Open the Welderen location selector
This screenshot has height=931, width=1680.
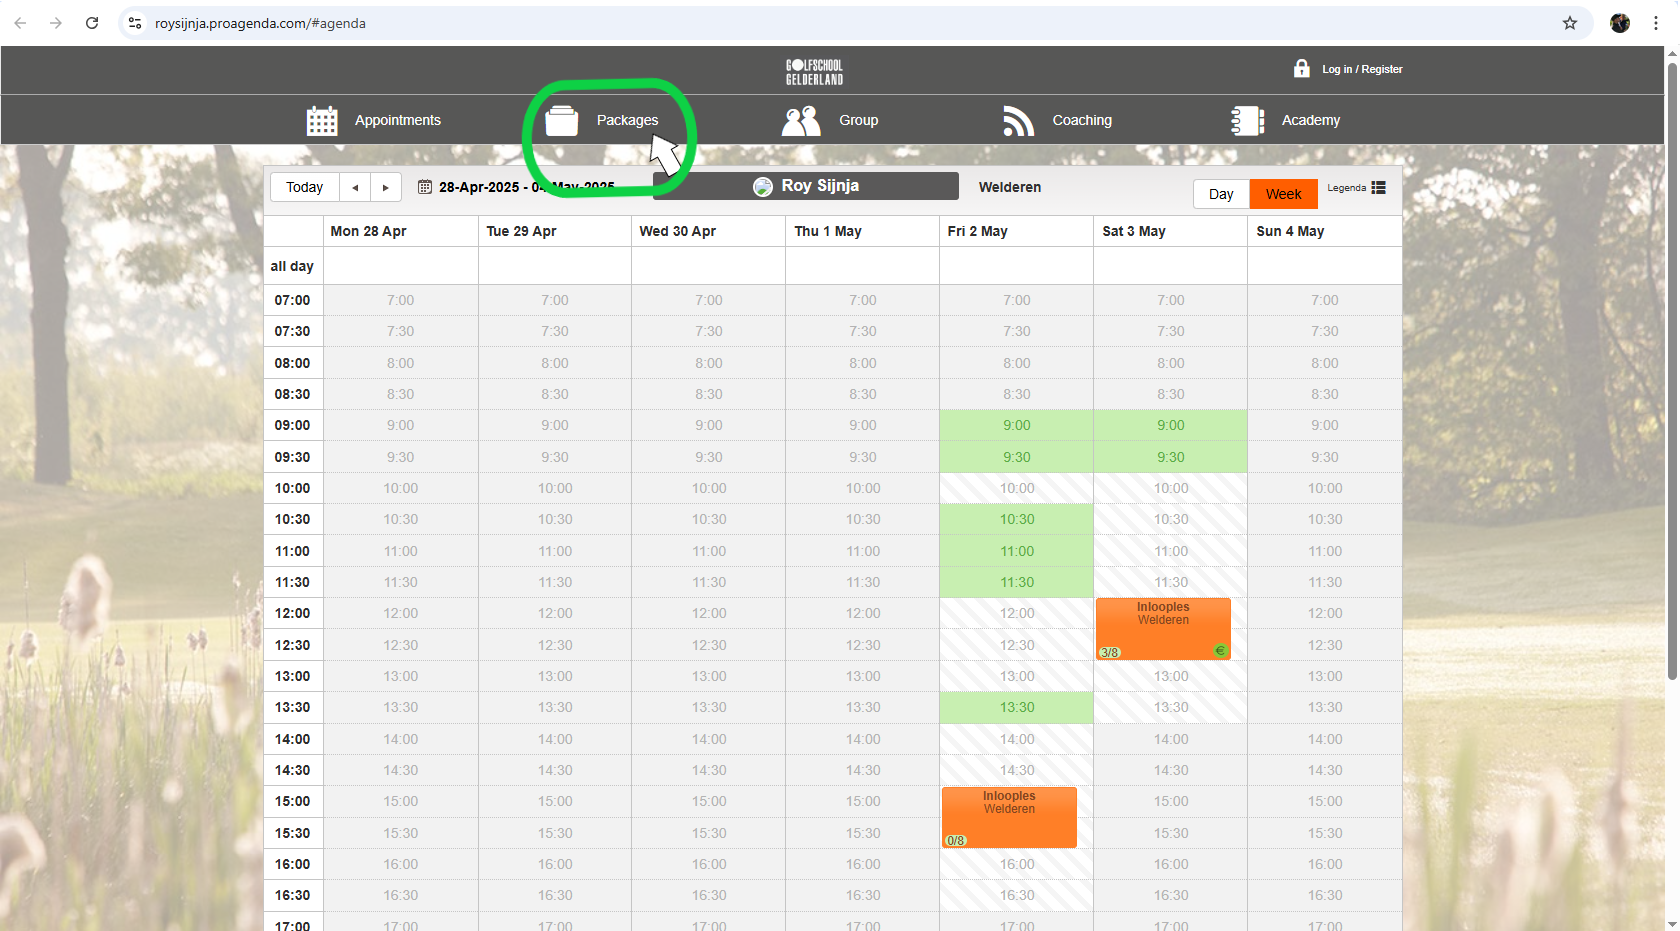tap(1009, 187)
